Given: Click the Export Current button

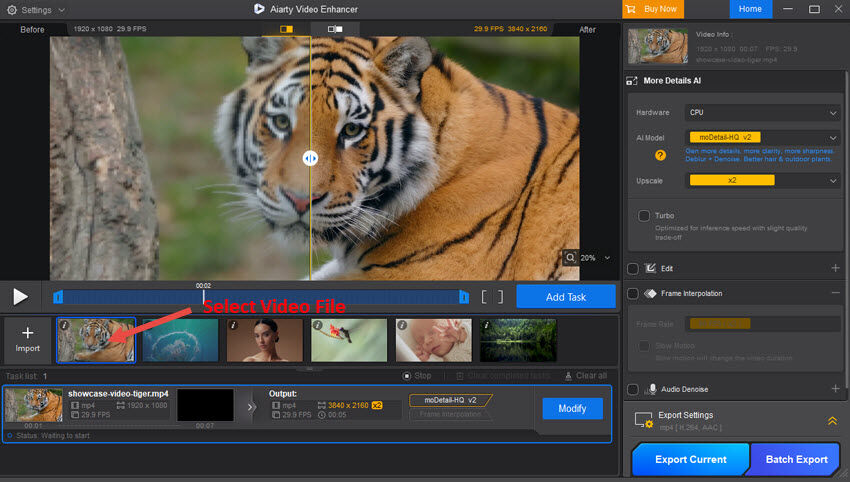Looking at the screenshot, I should click(690, 459).
